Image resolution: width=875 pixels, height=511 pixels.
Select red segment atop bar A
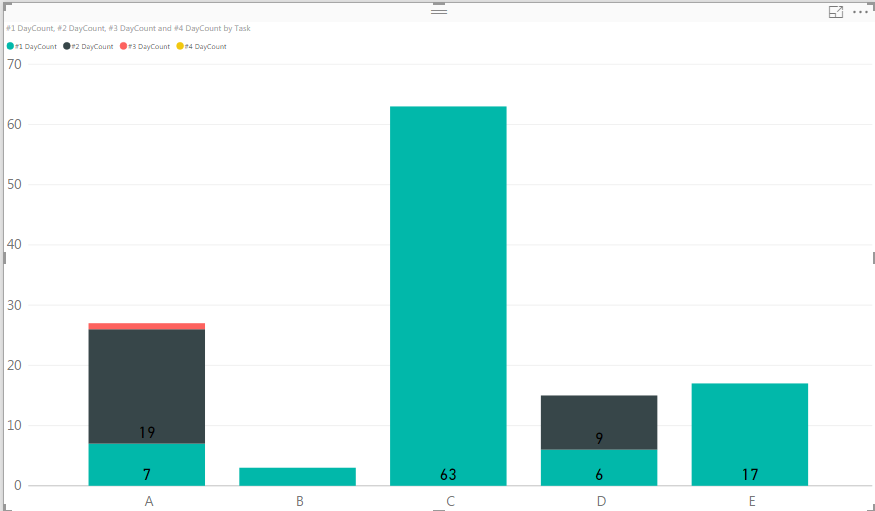147,326
